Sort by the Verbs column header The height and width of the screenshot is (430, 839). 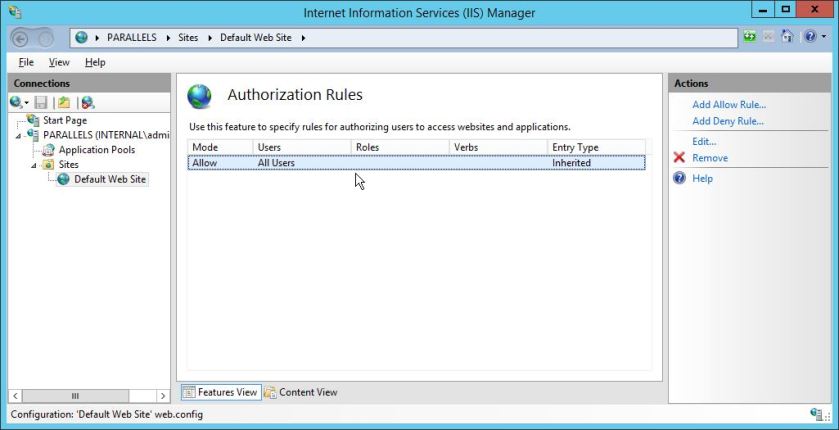[x=498, y=147]
